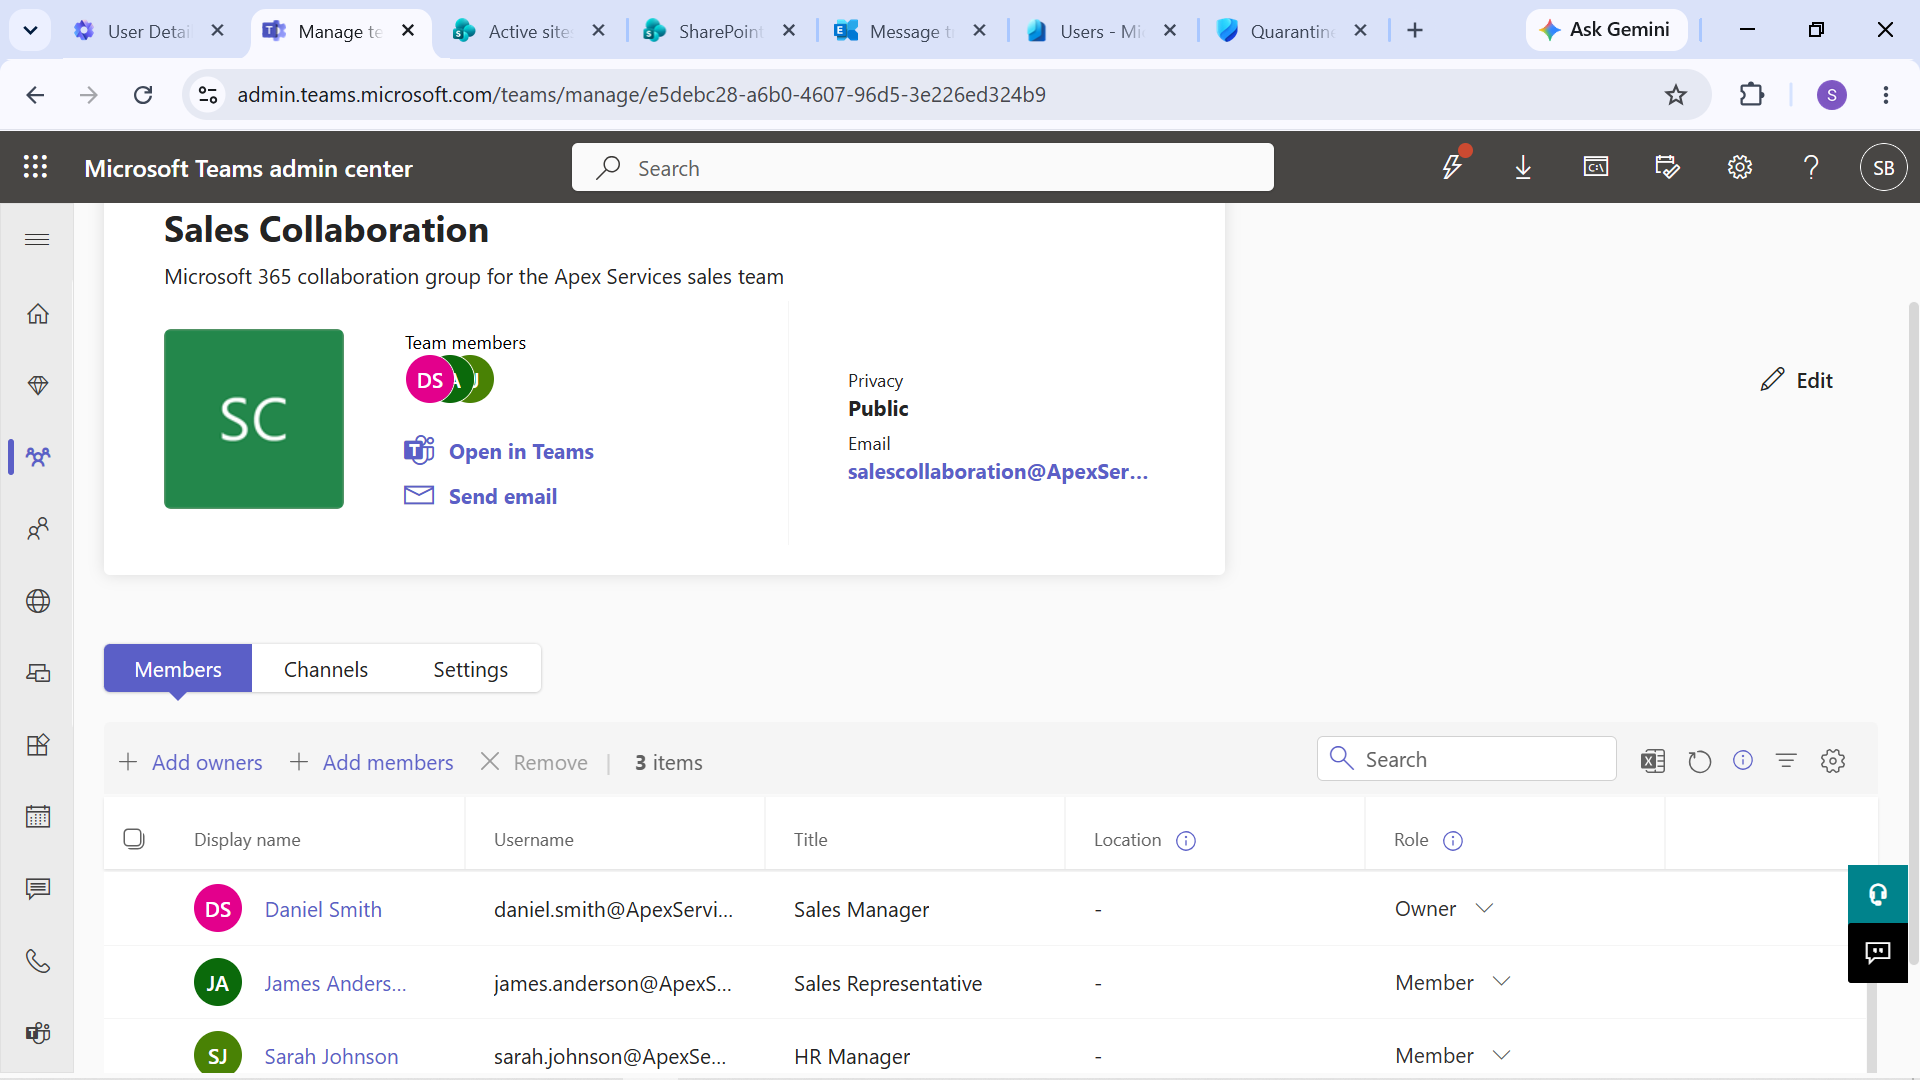Screen dimensions: 1920x1080
Task: Open the Locations globe icon
Action: (38, 601)
